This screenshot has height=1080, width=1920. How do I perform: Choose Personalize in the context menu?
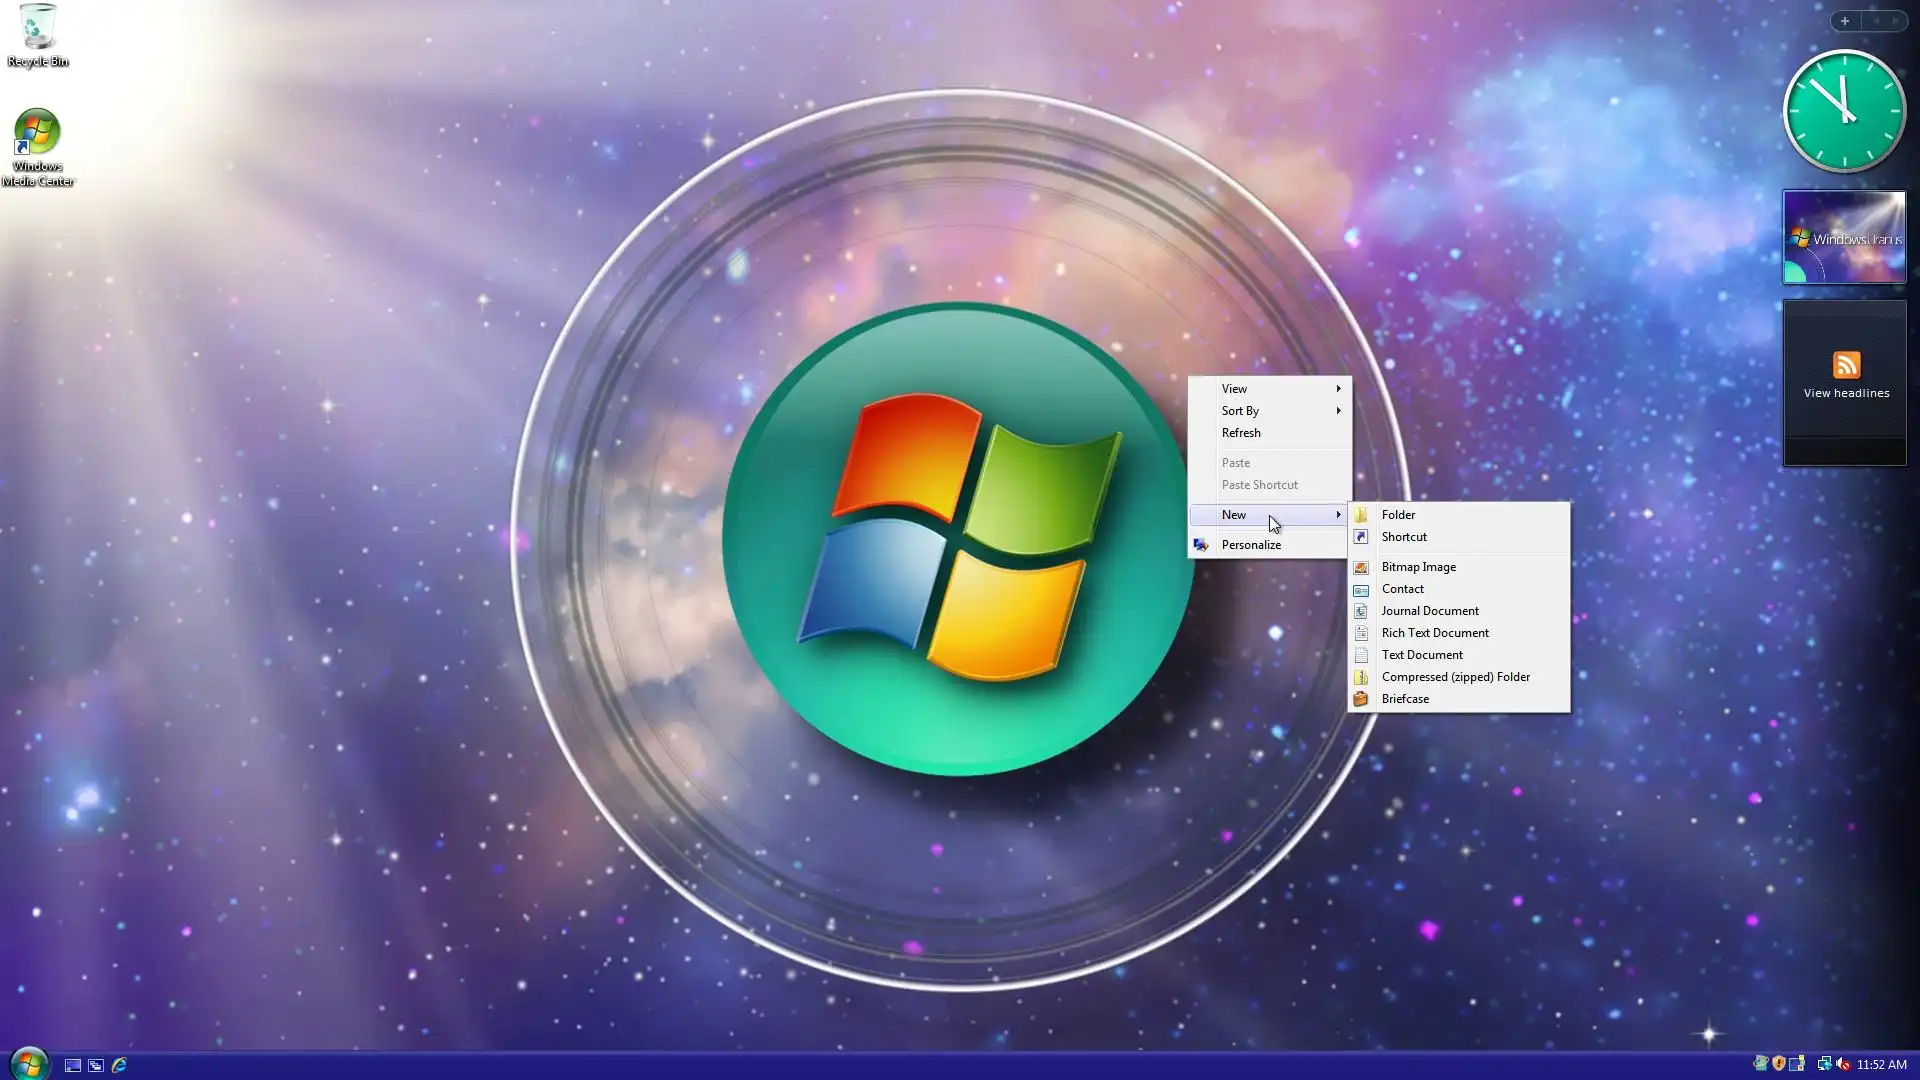click(1251, 545)
